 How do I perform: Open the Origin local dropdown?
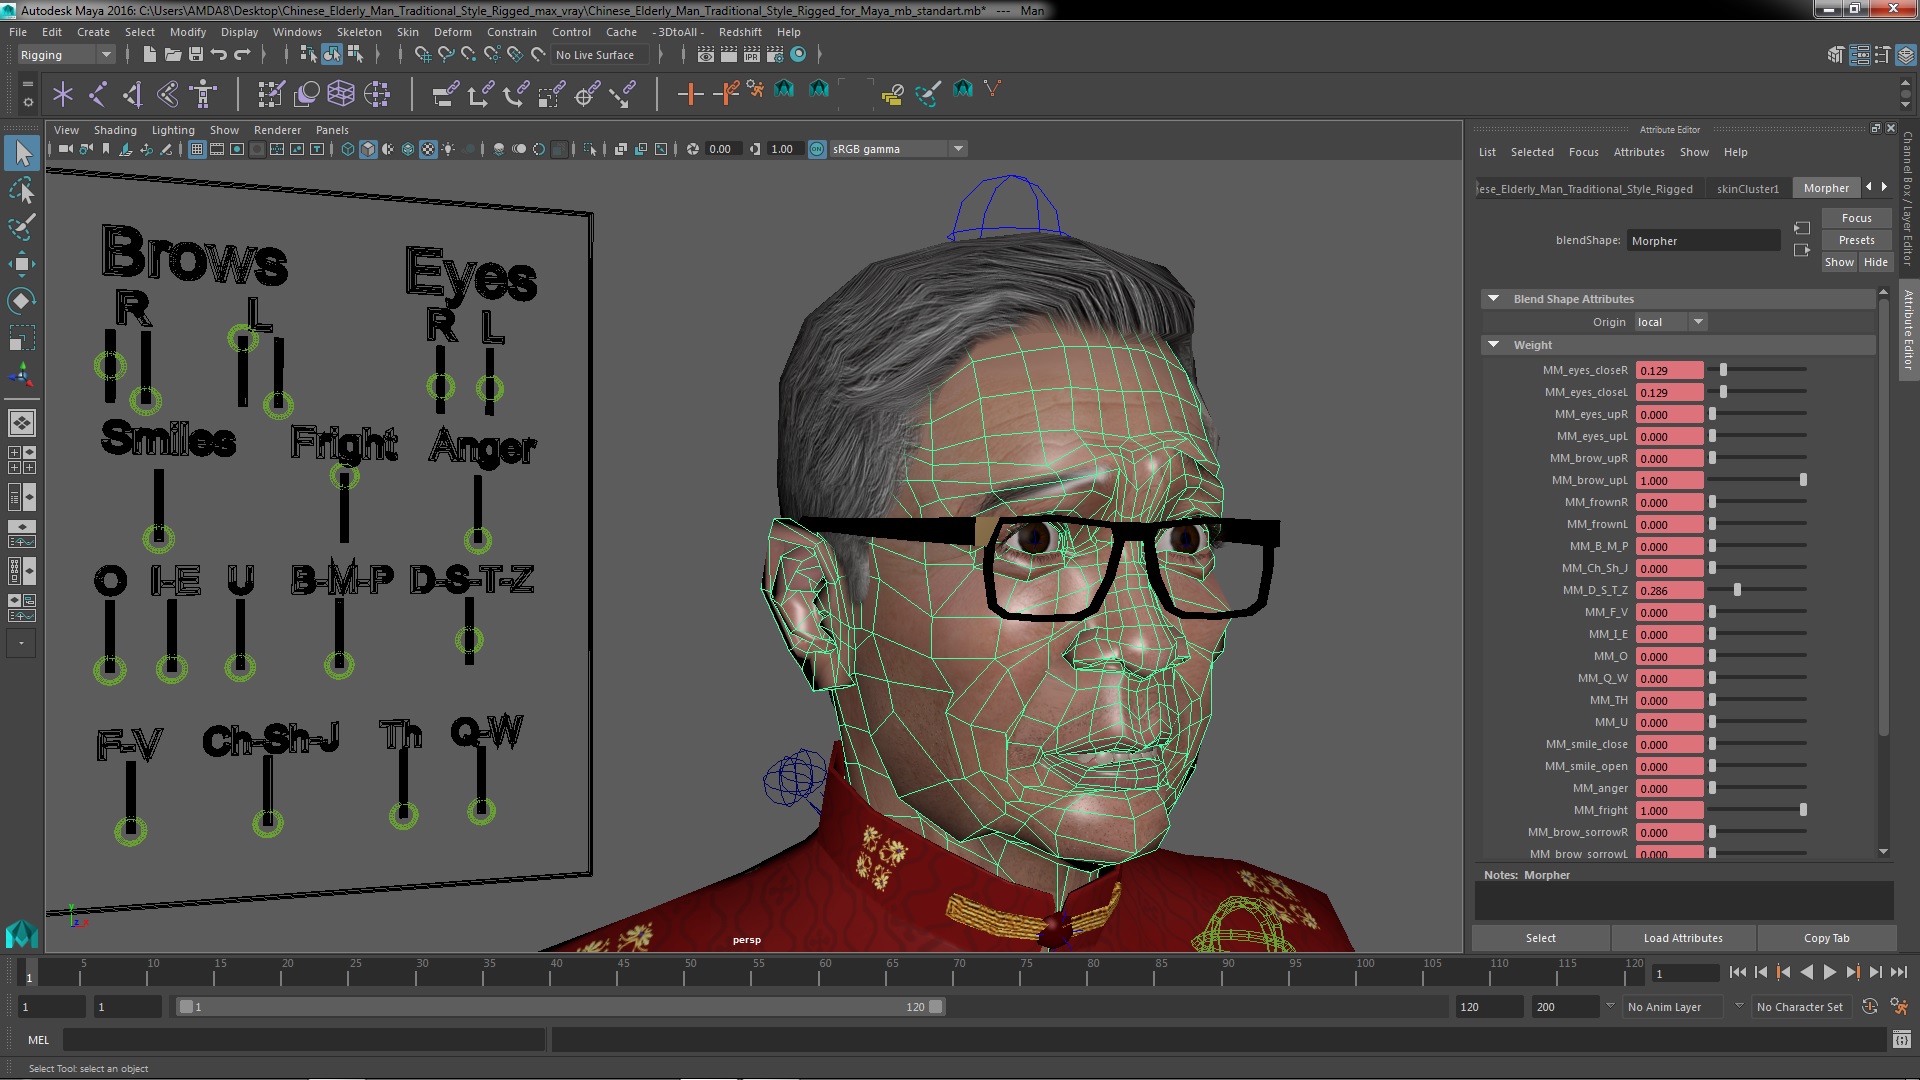[1671, 322]
